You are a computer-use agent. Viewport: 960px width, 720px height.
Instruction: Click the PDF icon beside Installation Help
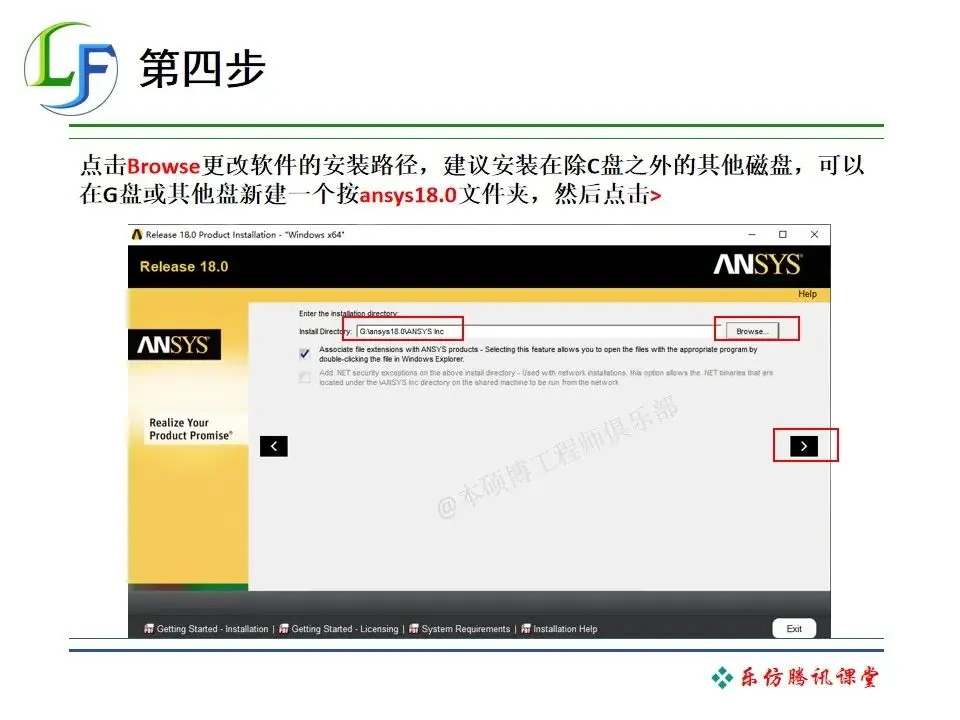pyautogui.click(x=525, y=629)
